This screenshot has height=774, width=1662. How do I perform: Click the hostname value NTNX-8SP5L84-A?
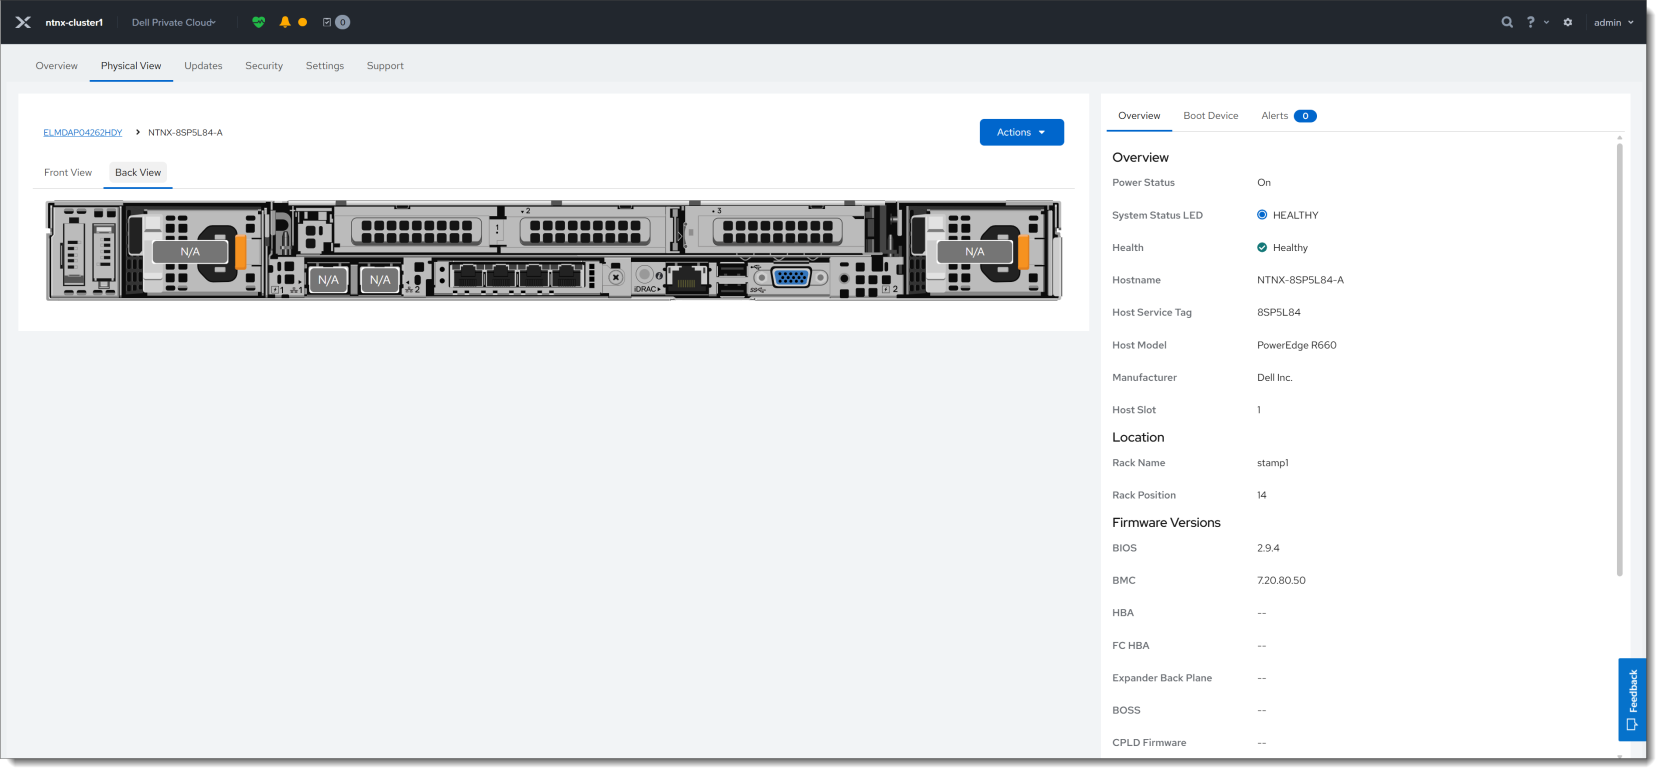tap(1300, 280)
